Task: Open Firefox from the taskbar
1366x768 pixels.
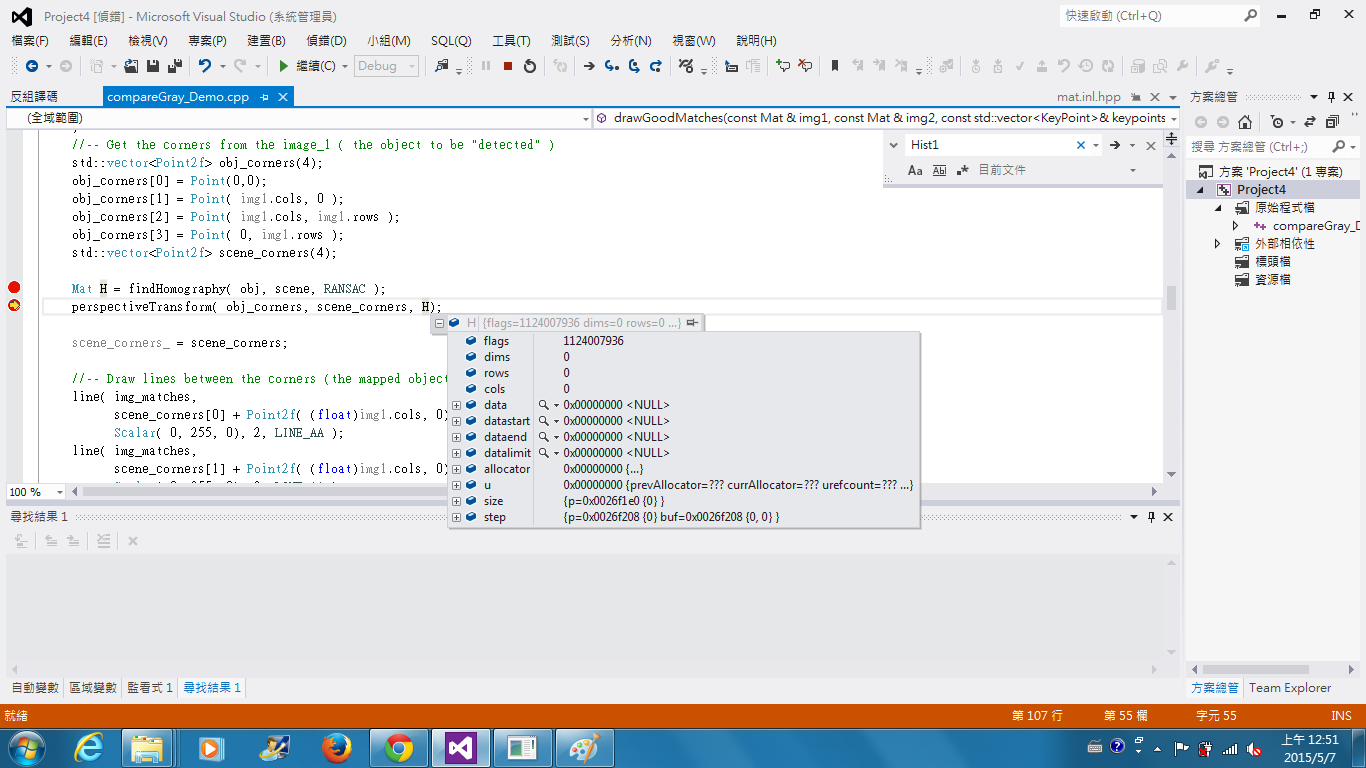Action: click(x=337, y=748)
